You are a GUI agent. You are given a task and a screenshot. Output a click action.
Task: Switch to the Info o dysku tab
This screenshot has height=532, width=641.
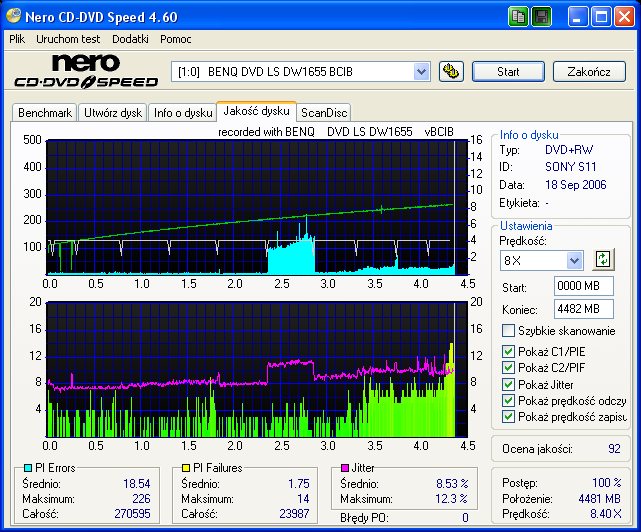[x=183, y=112]
